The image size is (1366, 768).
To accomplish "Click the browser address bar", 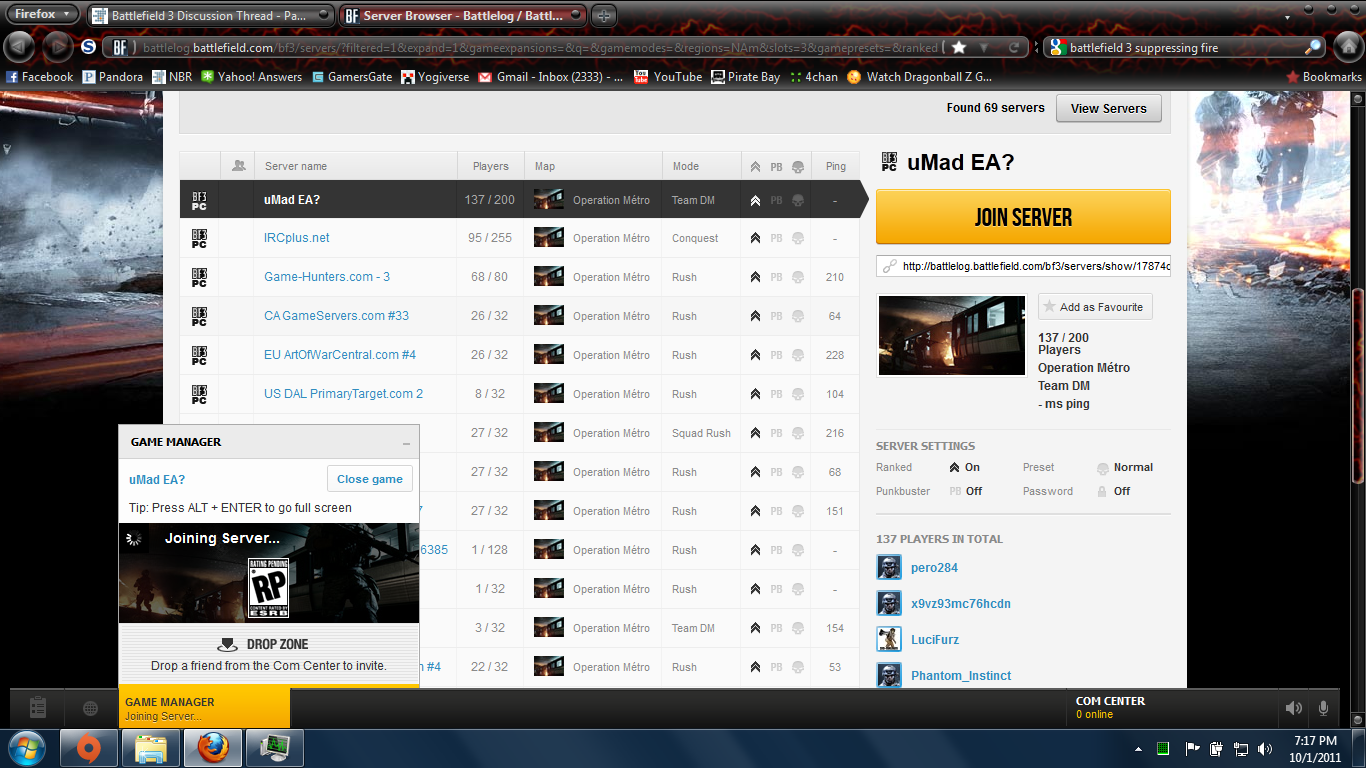I will (540, 47).
